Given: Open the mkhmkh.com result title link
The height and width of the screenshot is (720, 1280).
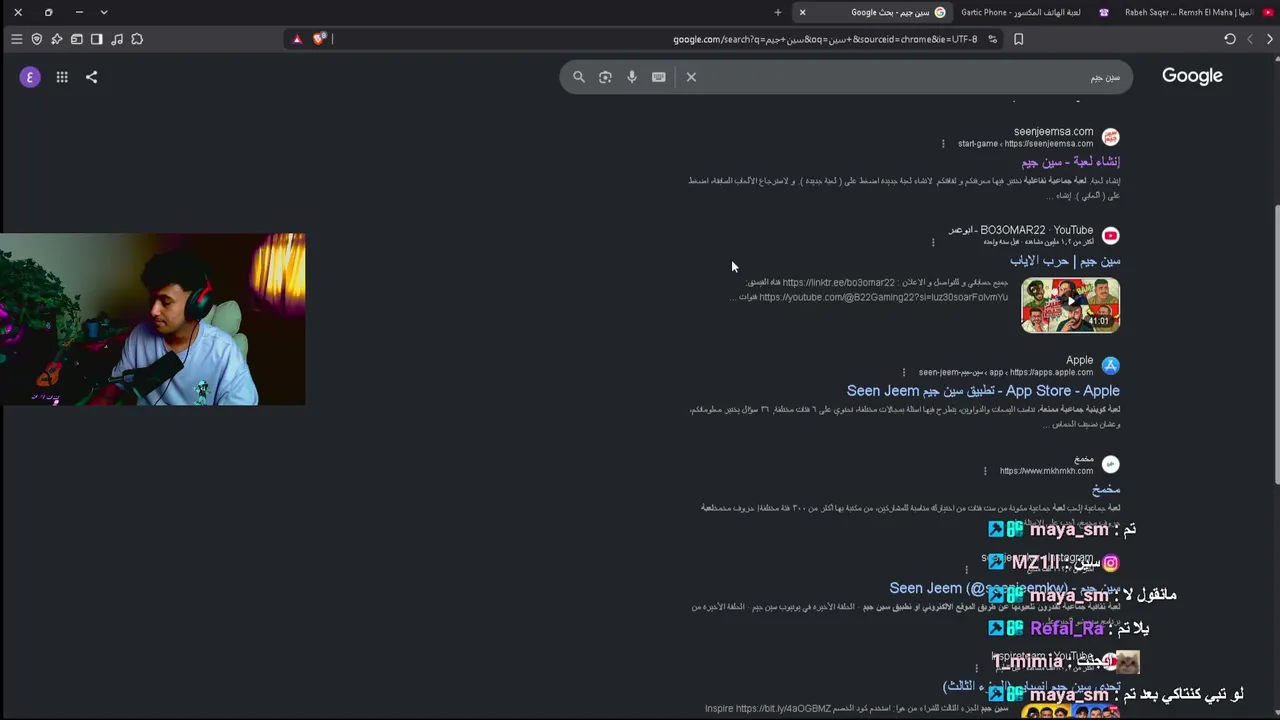Looking at the screenshot, I should click(1106, 489).
